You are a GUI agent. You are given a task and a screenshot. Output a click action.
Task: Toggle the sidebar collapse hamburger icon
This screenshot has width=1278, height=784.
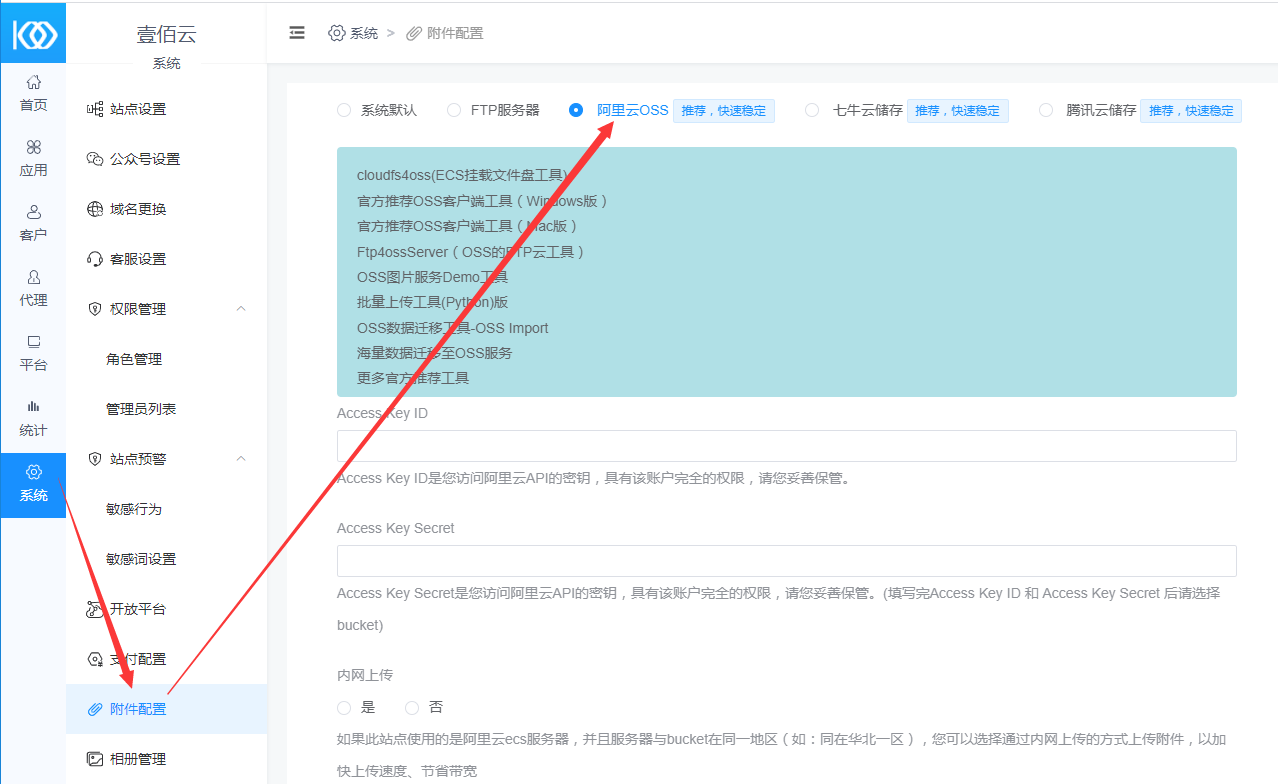click(296, 33)
